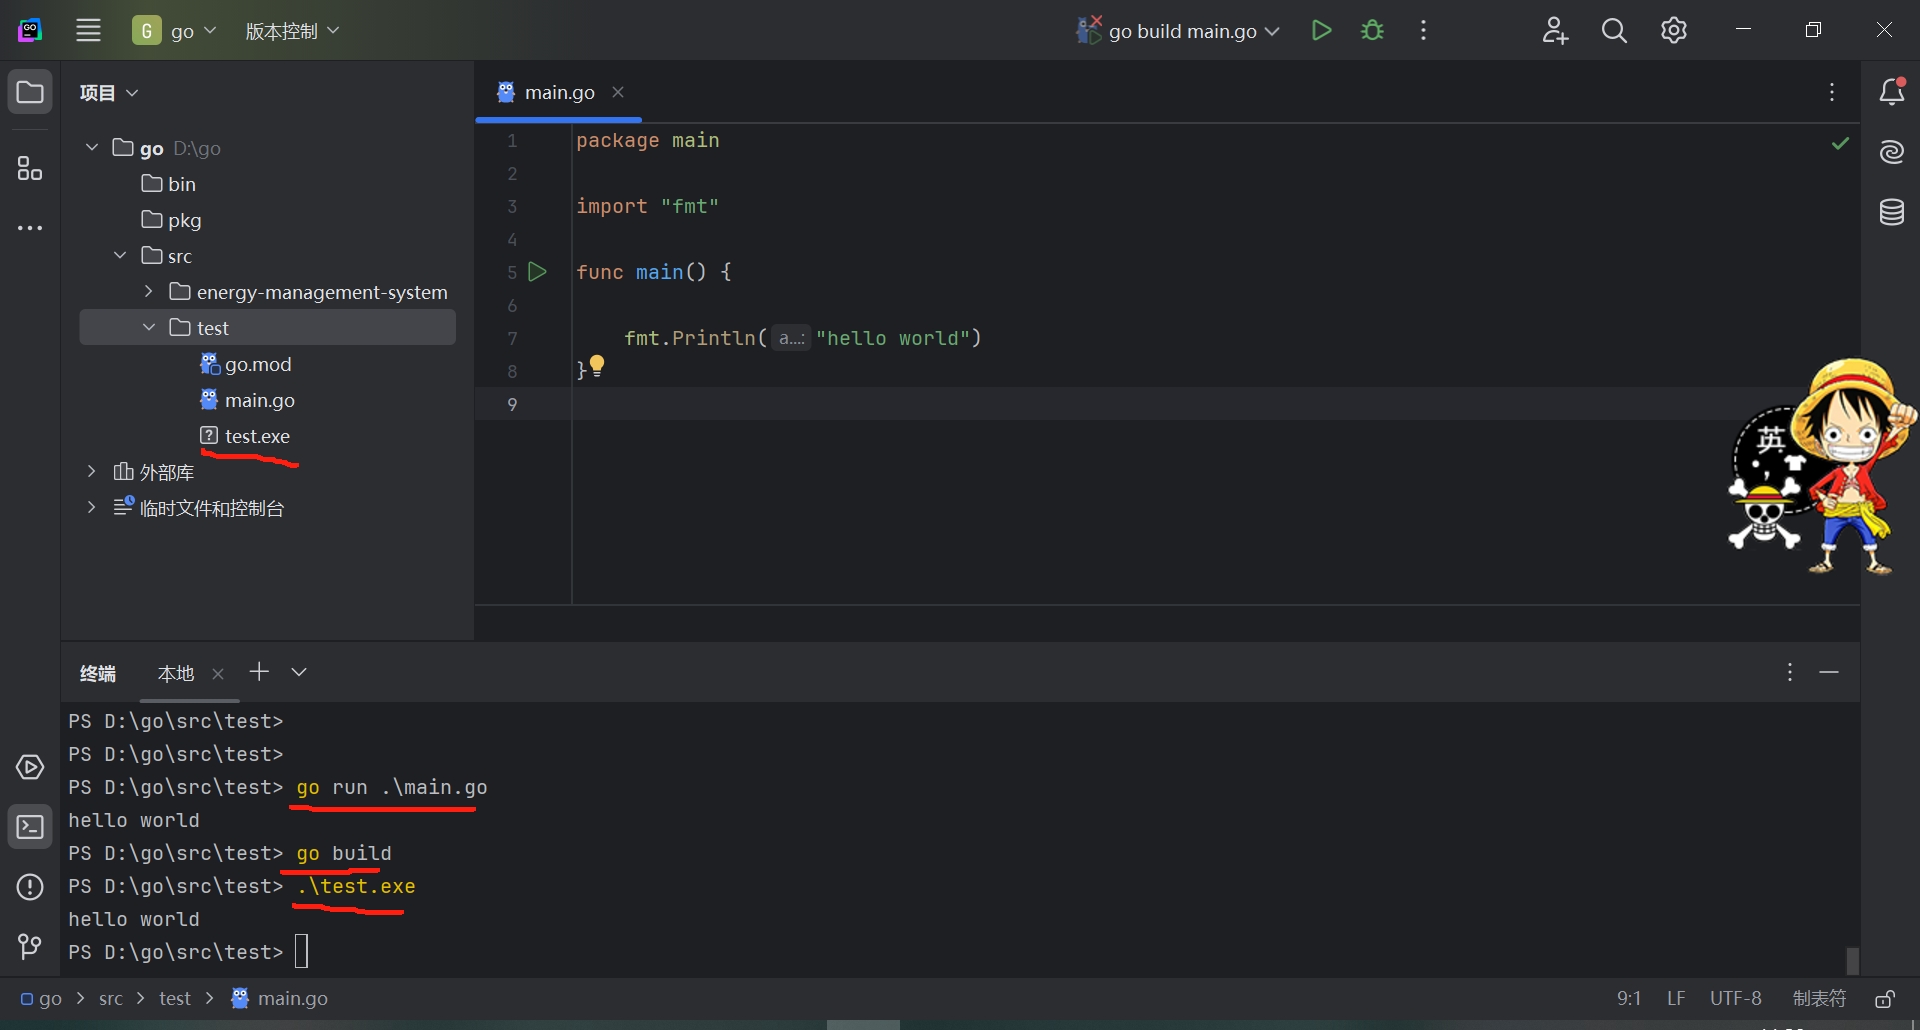This screenshot has height=1030, width=1920.
Task: Click the run gutter icon beside func main
Action: (537, 272)
